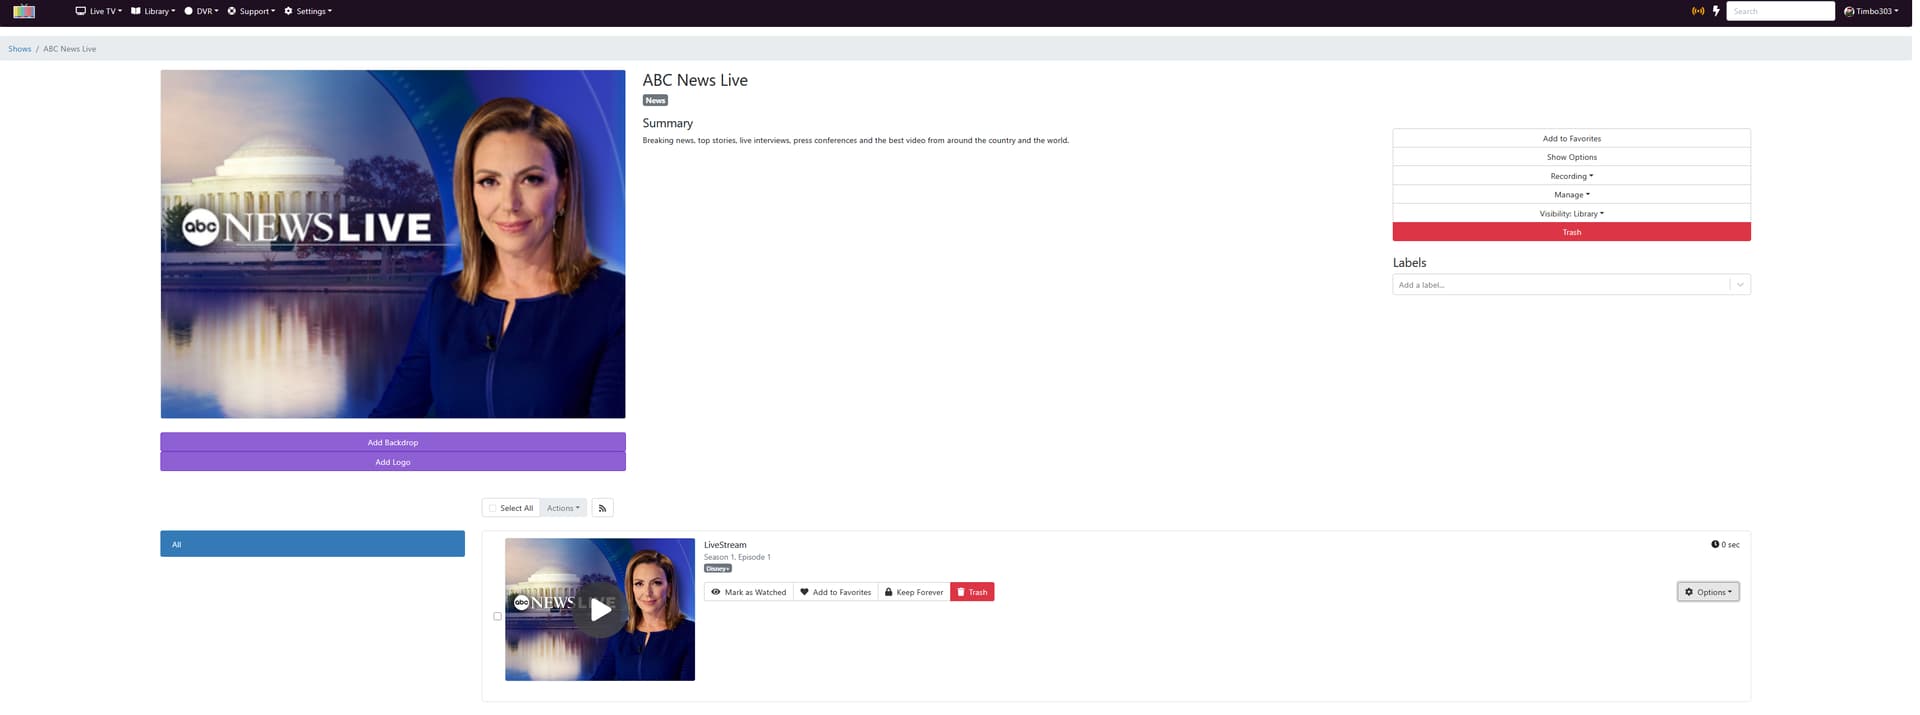
Task: Check the LiveStream episode checkbox
Action: [497, 616]
